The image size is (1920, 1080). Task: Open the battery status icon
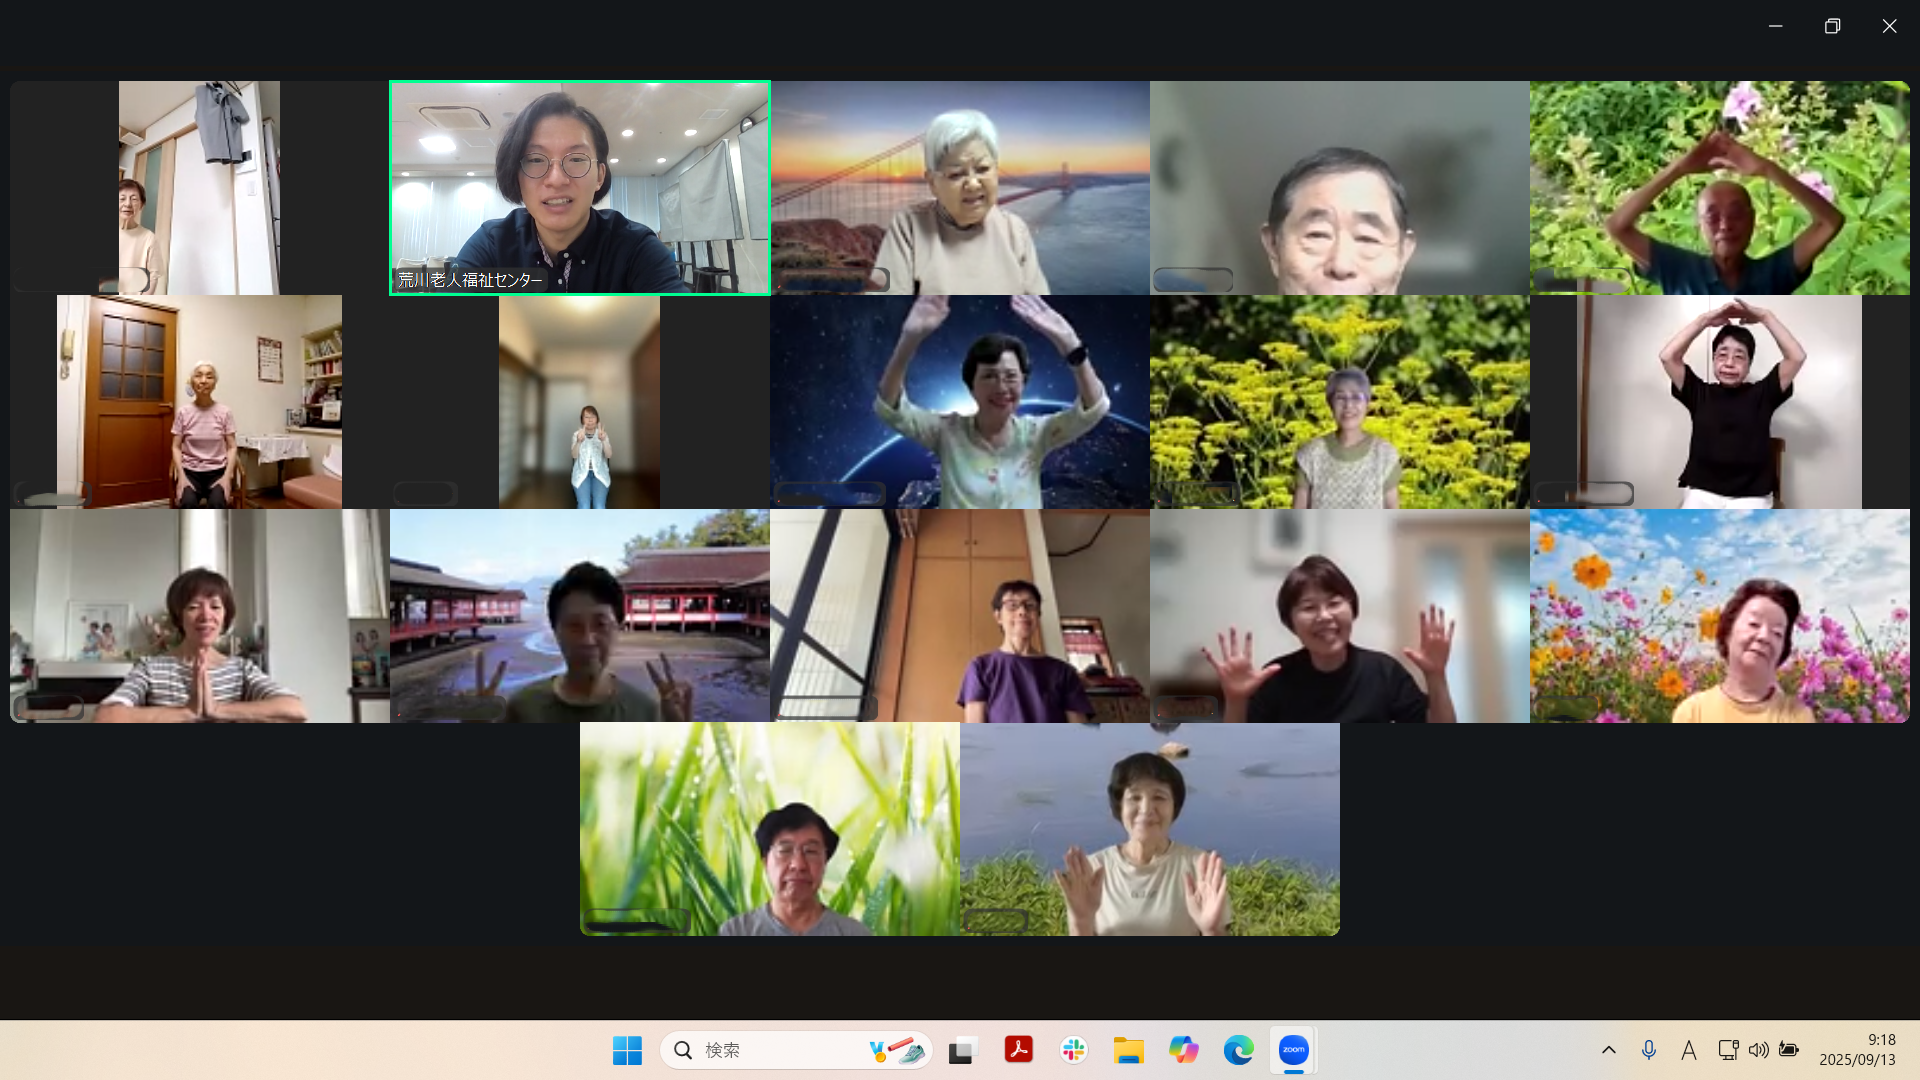1789,1050
